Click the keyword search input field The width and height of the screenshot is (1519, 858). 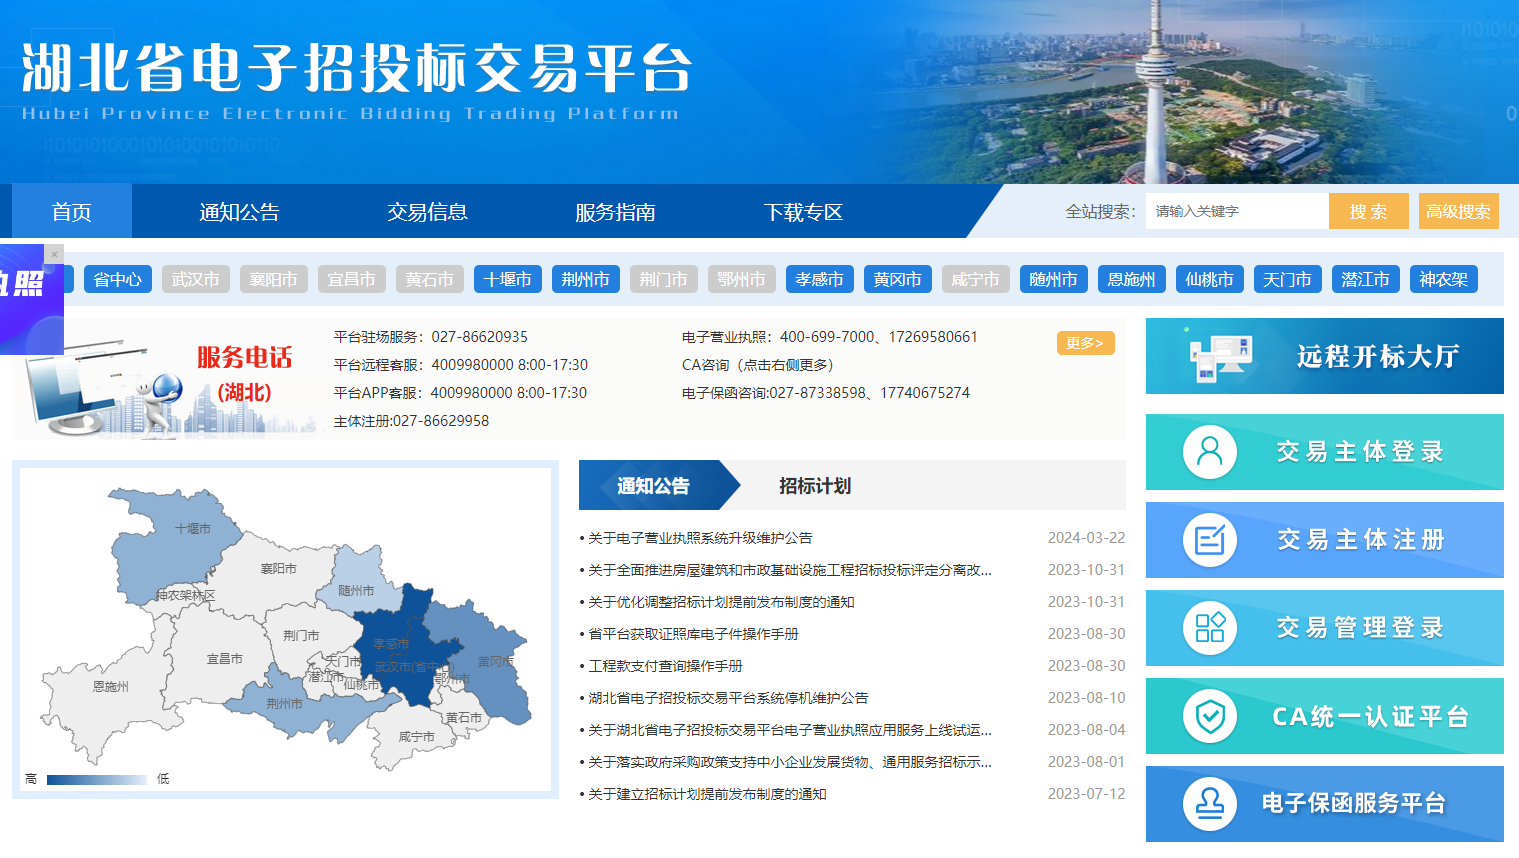point(1236,211)
